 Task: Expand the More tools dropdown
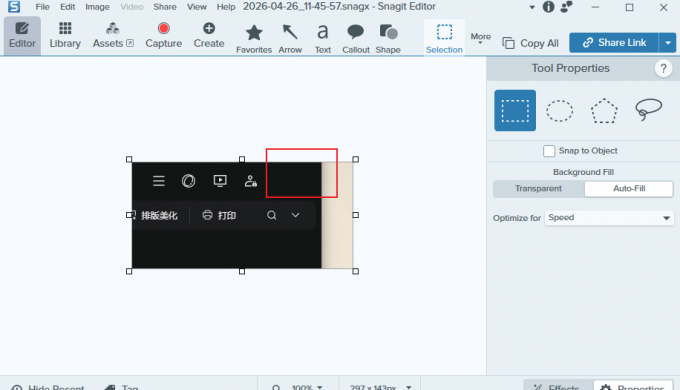(x=481, y=38)
